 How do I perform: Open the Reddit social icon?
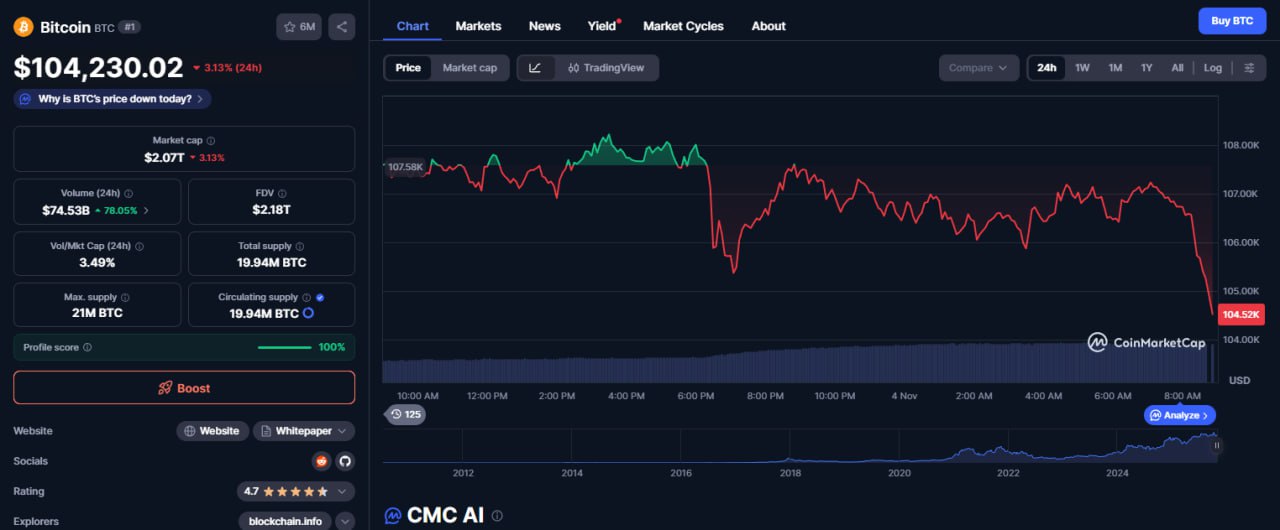tap(321, 461)
